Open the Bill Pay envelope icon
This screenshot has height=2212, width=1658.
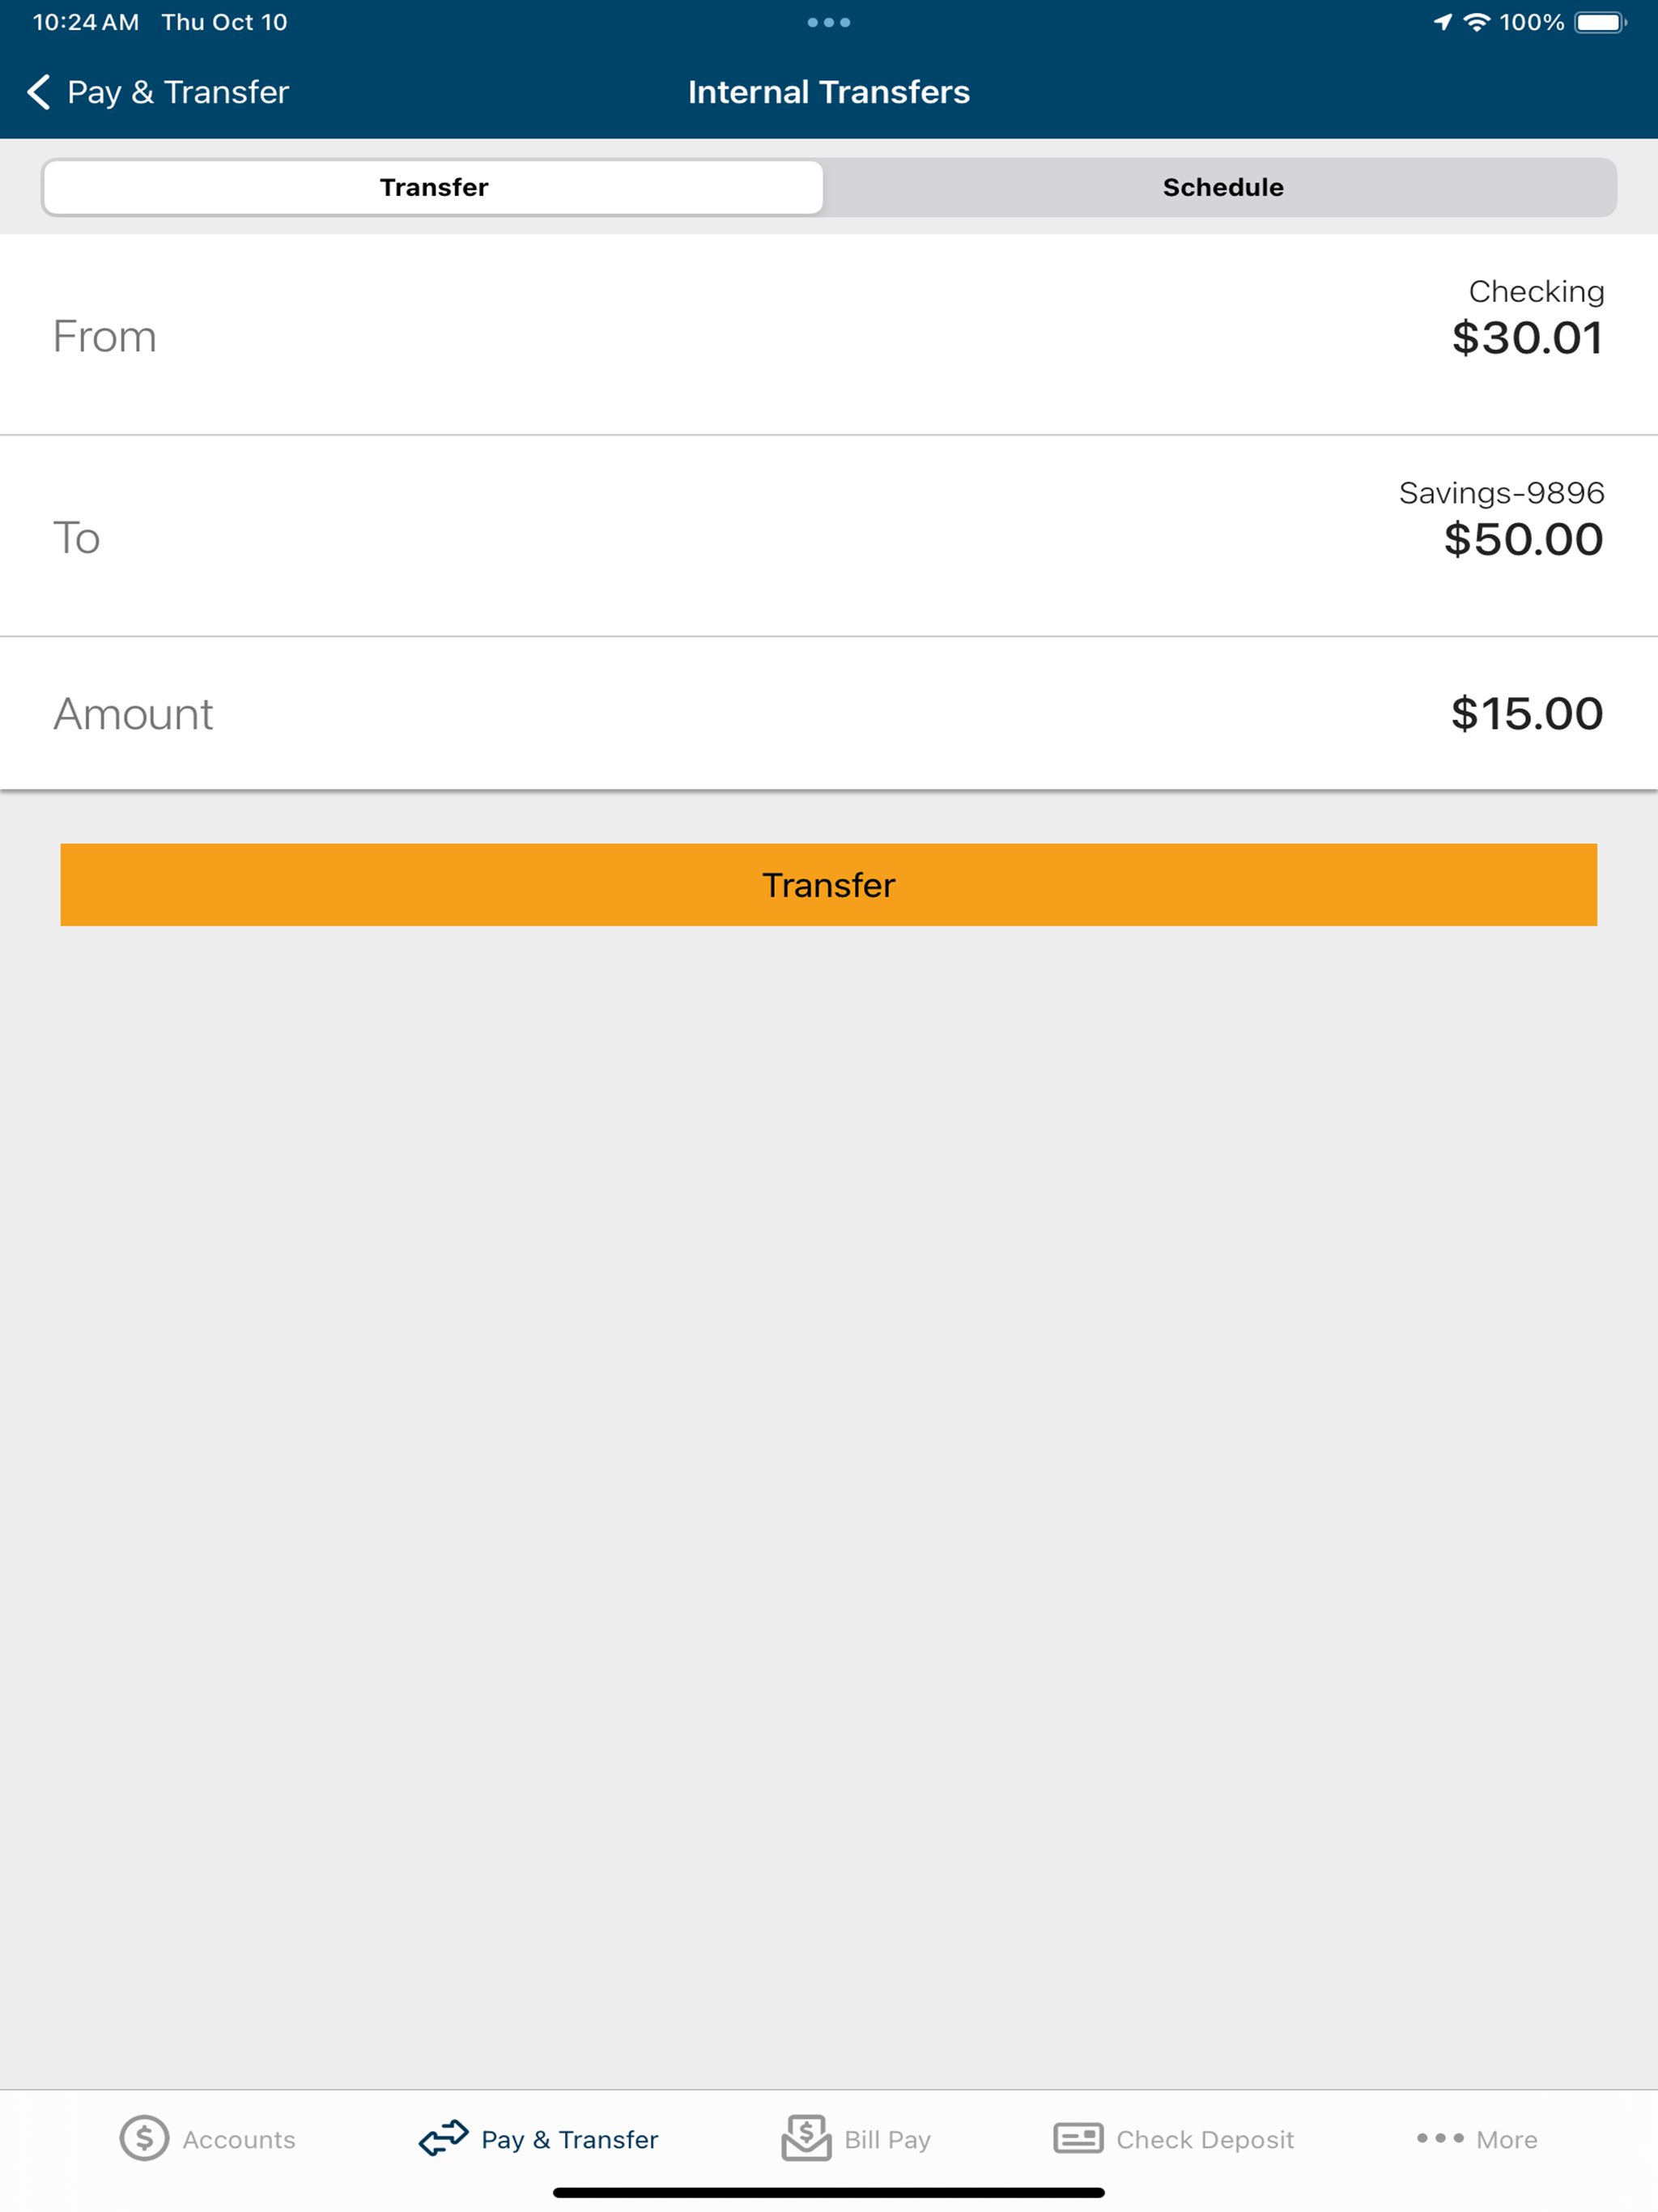click(x=806, y=2138)
